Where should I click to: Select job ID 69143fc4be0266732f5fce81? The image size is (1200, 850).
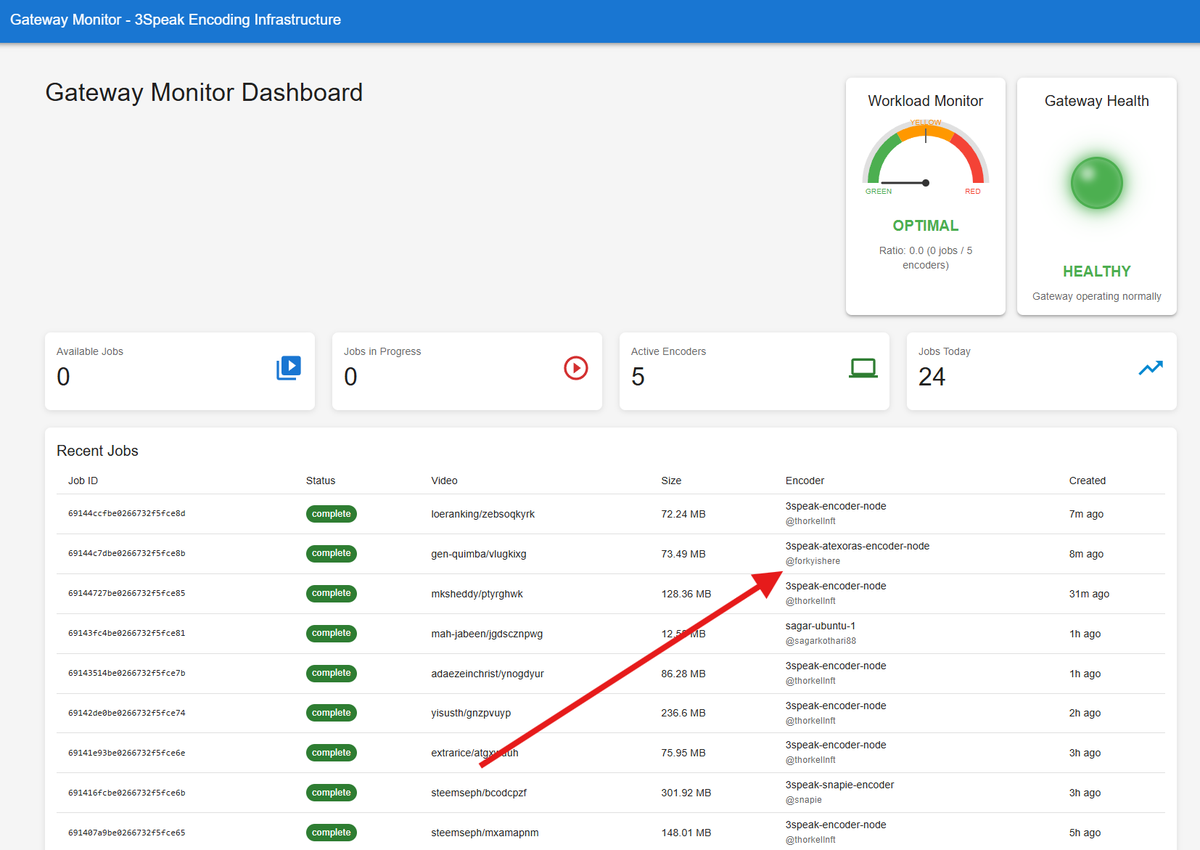pyautogui.click(x=127, y=634)
